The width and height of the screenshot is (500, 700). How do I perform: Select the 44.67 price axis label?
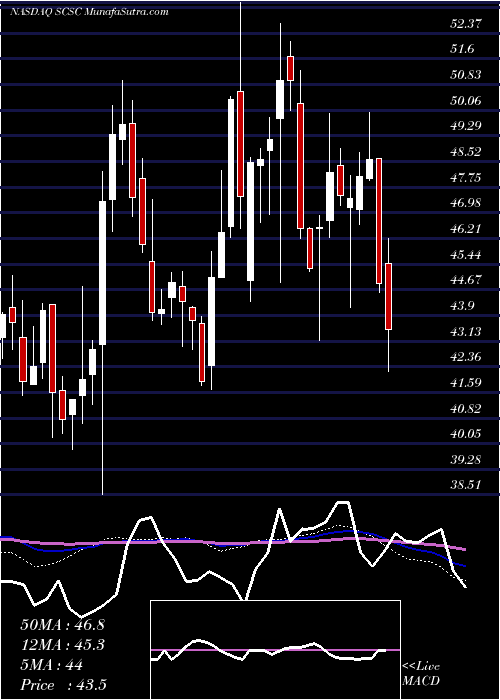click(x=466, y=281)
